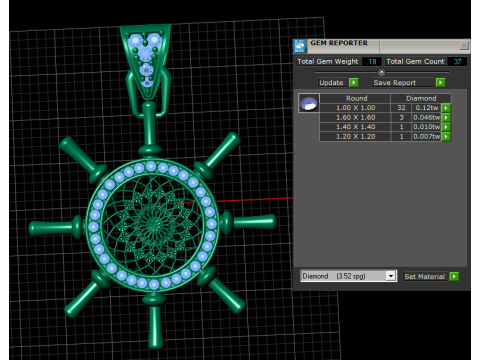Screen dimensions: 480x360
Task: Click the Update green arrow button
Action: (x=354, y=82)
